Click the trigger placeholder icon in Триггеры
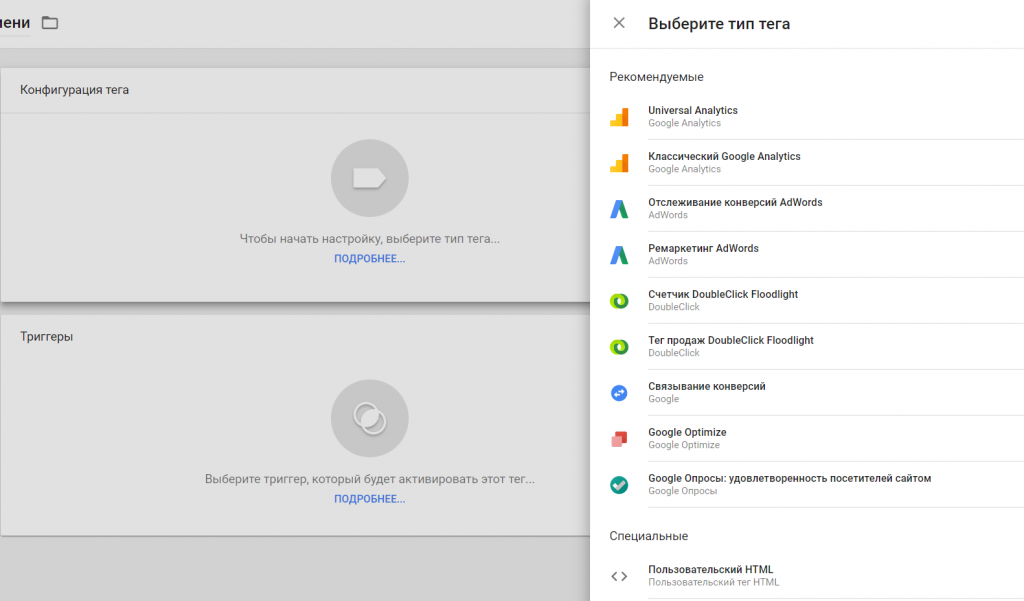This screenshot has width=1024, height=601. 370,418
